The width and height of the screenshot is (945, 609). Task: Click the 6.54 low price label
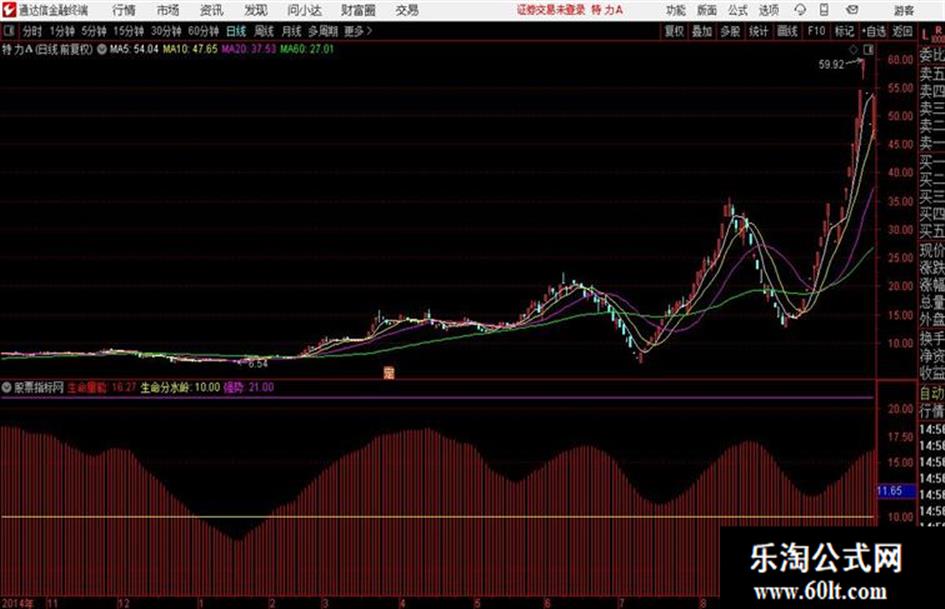(257, 364)
